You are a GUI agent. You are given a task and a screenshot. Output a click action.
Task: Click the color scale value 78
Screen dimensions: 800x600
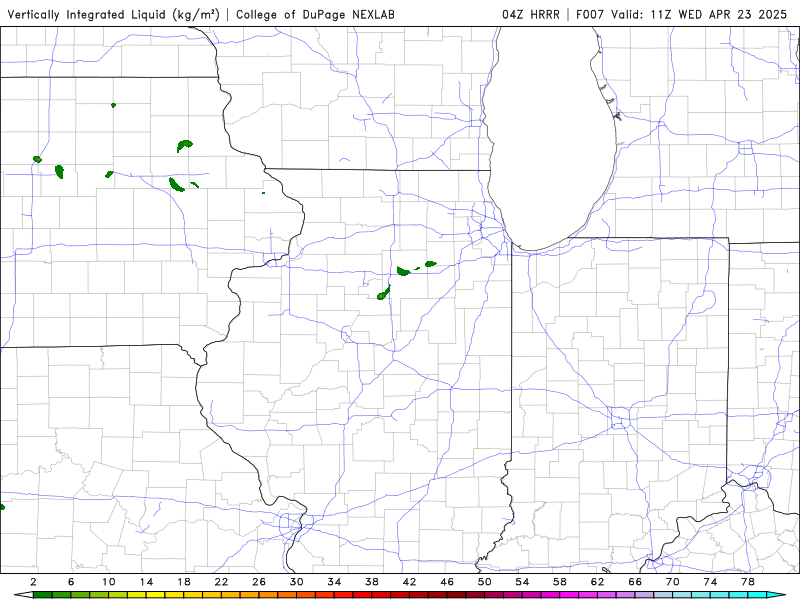(x=747, y=582)
